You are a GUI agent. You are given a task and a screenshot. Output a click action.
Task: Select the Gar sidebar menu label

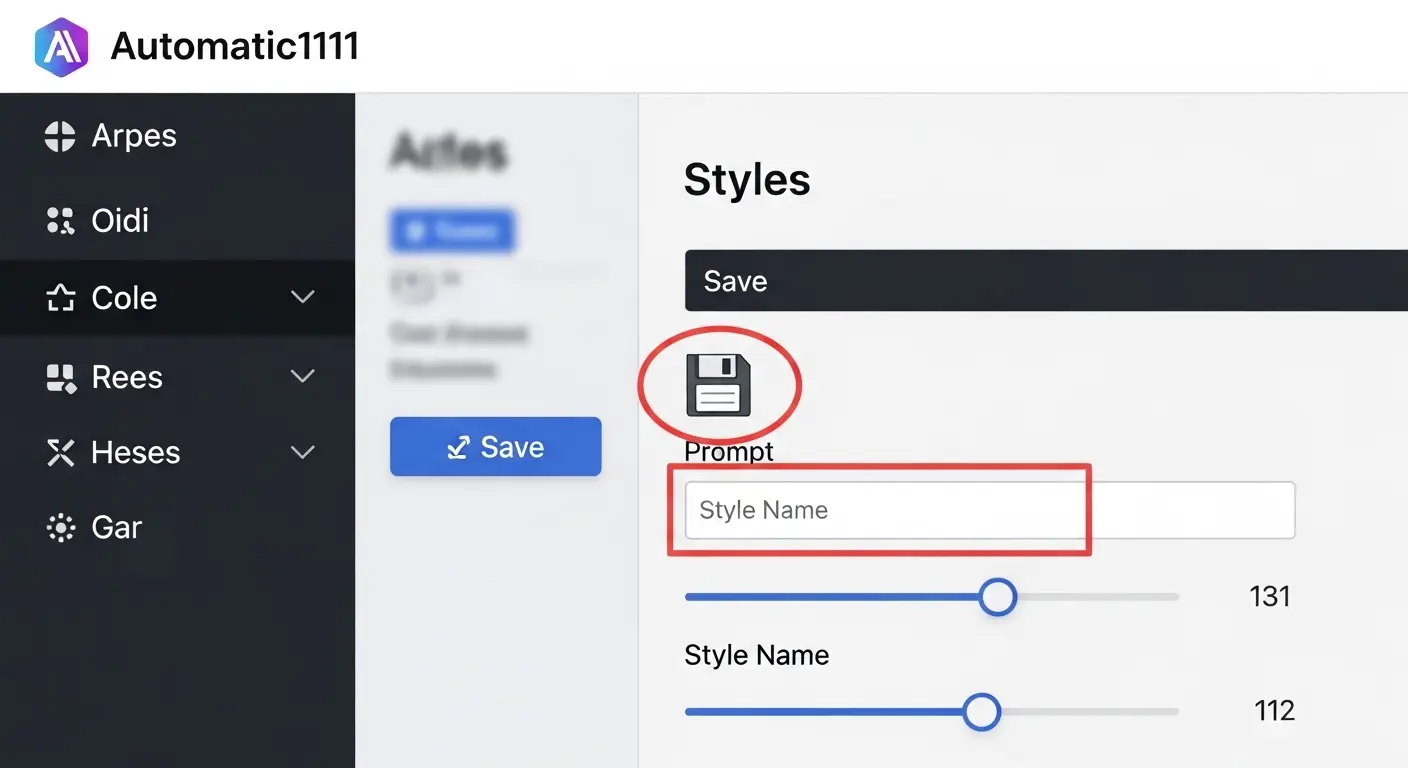point(117,527)
